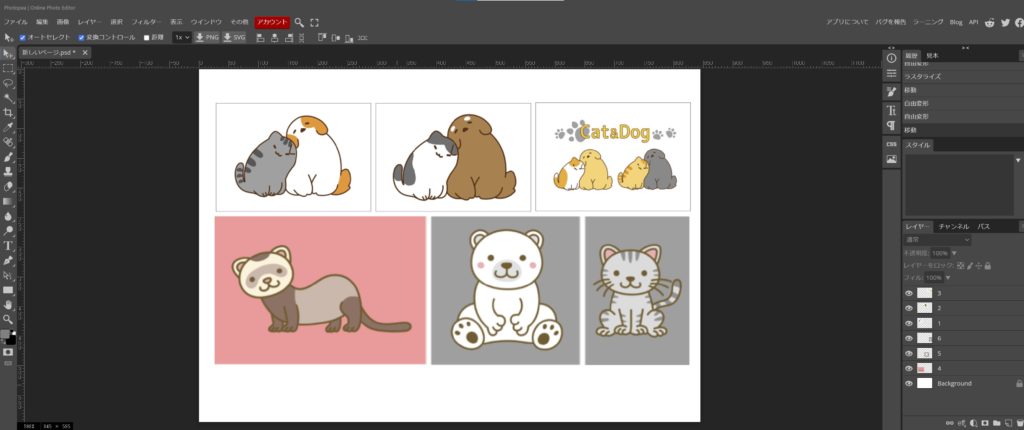1024x430 pixels.
Task: Click the red アカウント button
Action: point(271,21)
